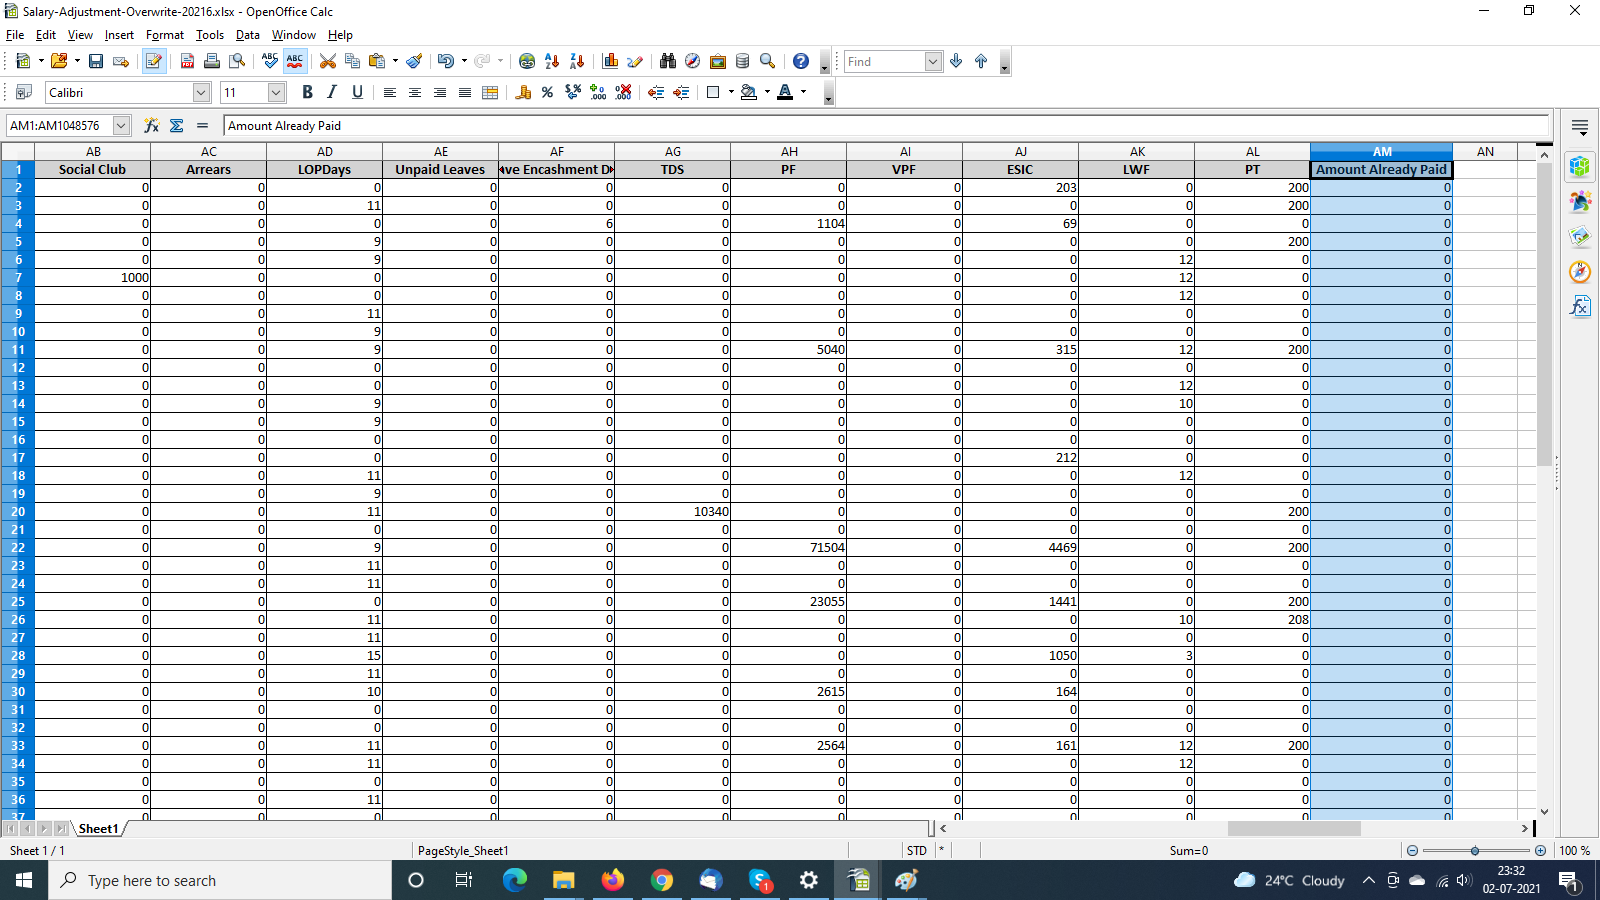This screenshot has width=1600, height=900.
Task: Apply the background color
Action: click(749, 92)
